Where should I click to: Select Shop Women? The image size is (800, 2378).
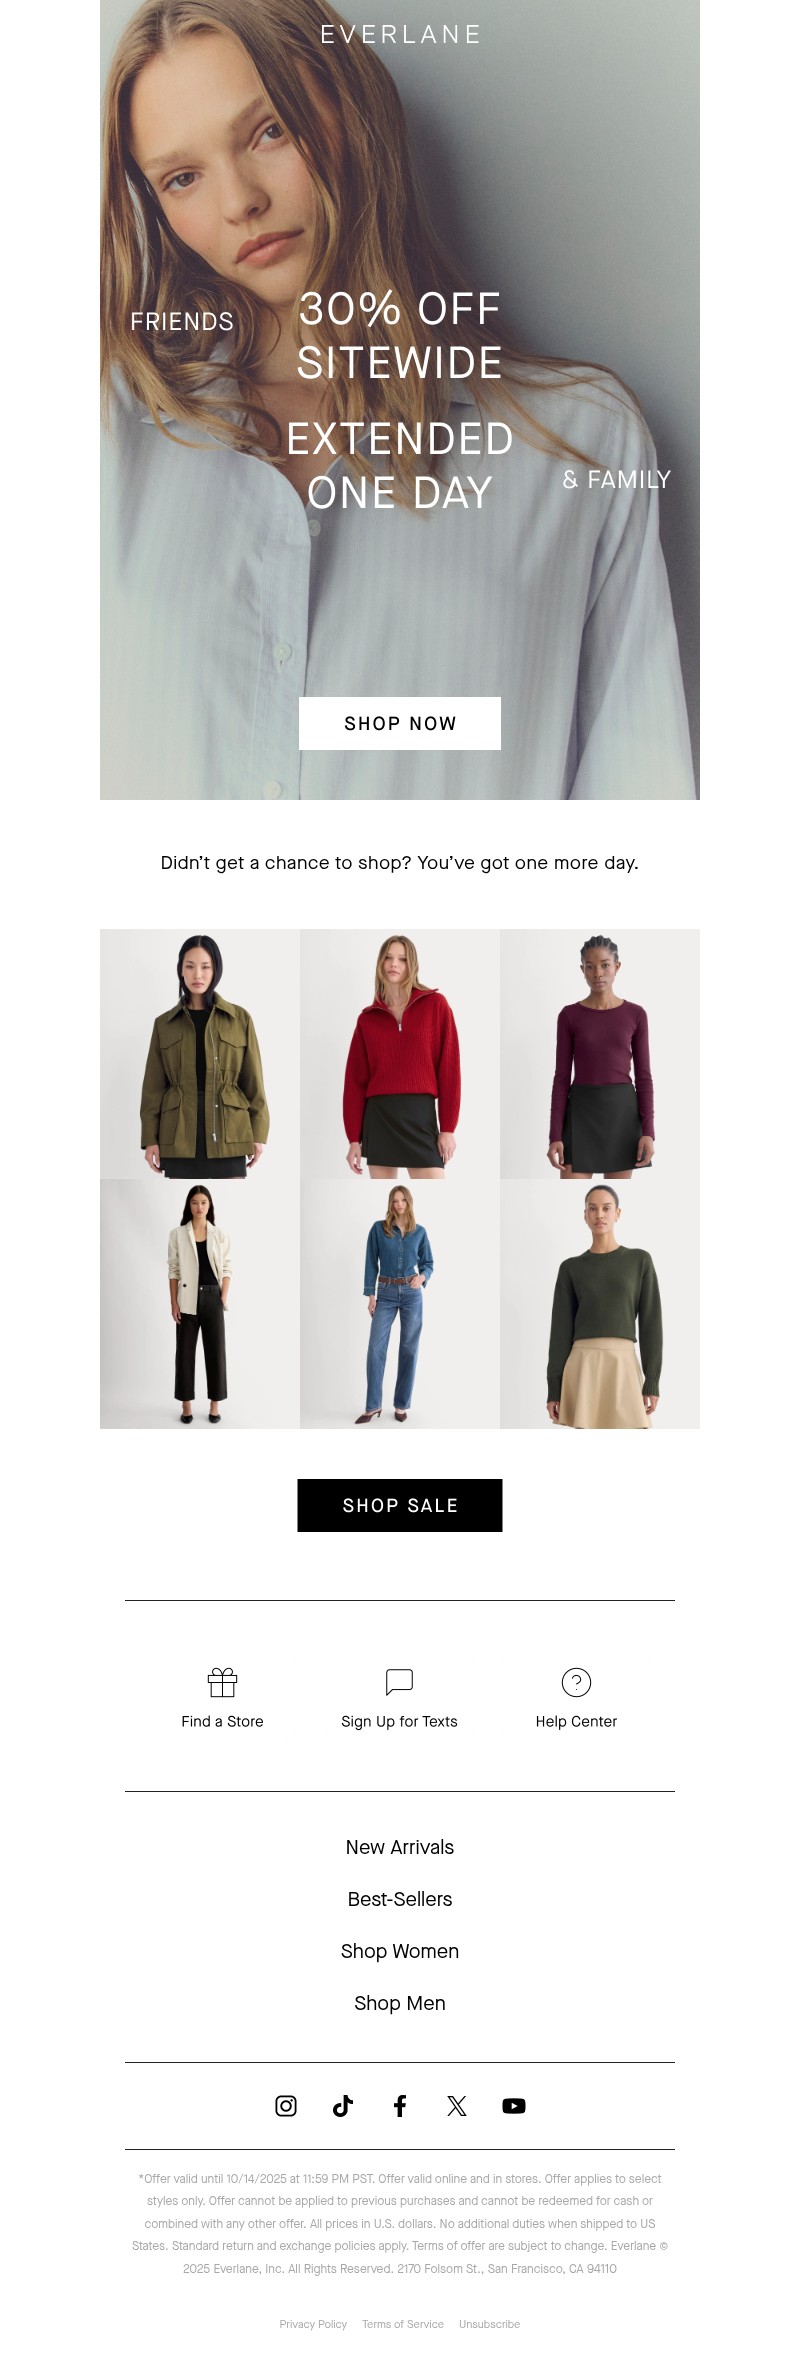400,1951
